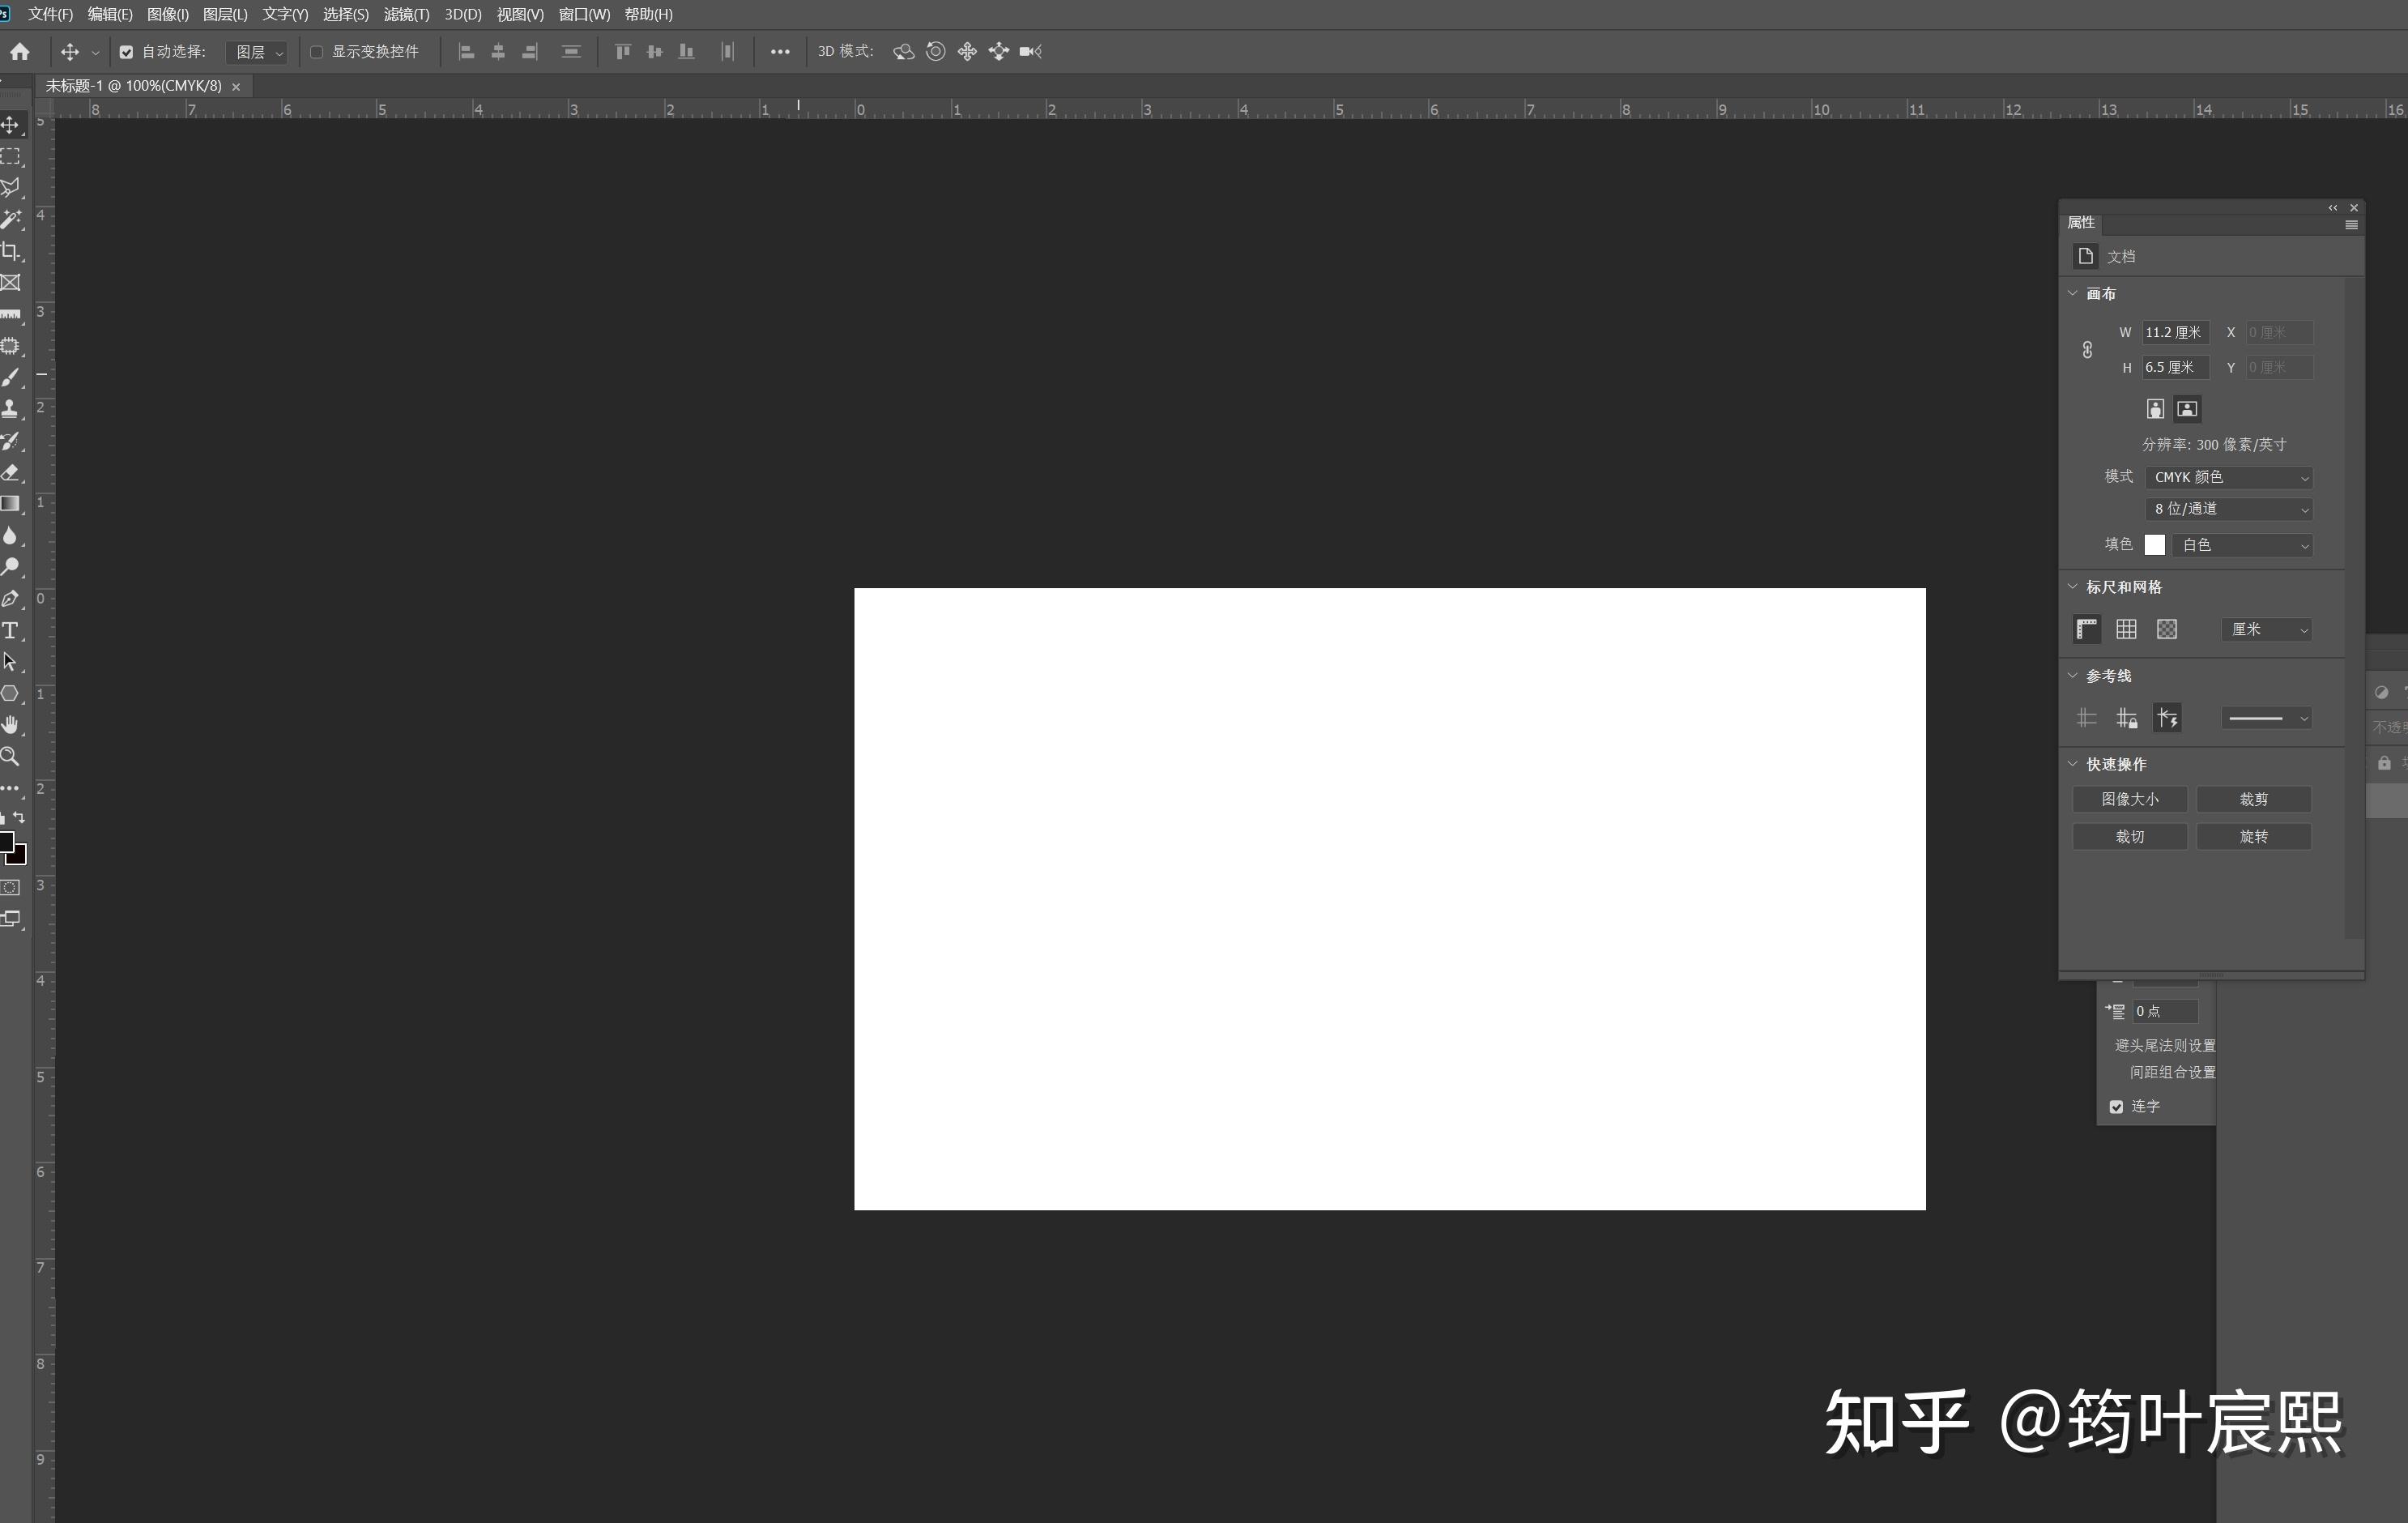Click the 图像大小 button
The width and height of the screenshot is (2408, 1523).
pos(2130,799)
